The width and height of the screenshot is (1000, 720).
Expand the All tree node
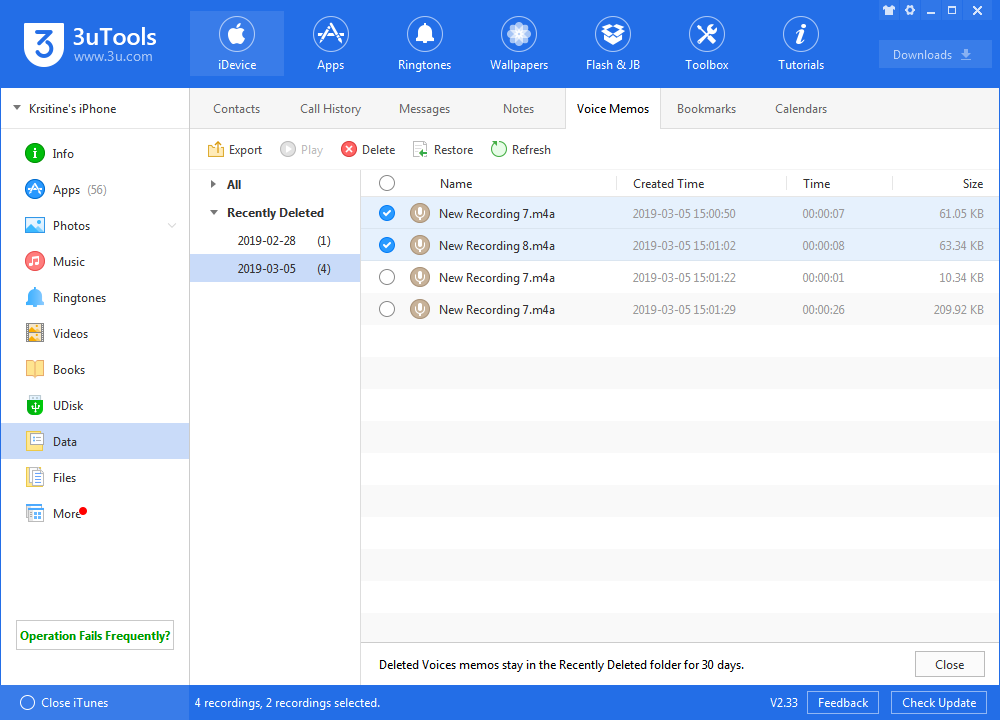[x=213, y=184]
